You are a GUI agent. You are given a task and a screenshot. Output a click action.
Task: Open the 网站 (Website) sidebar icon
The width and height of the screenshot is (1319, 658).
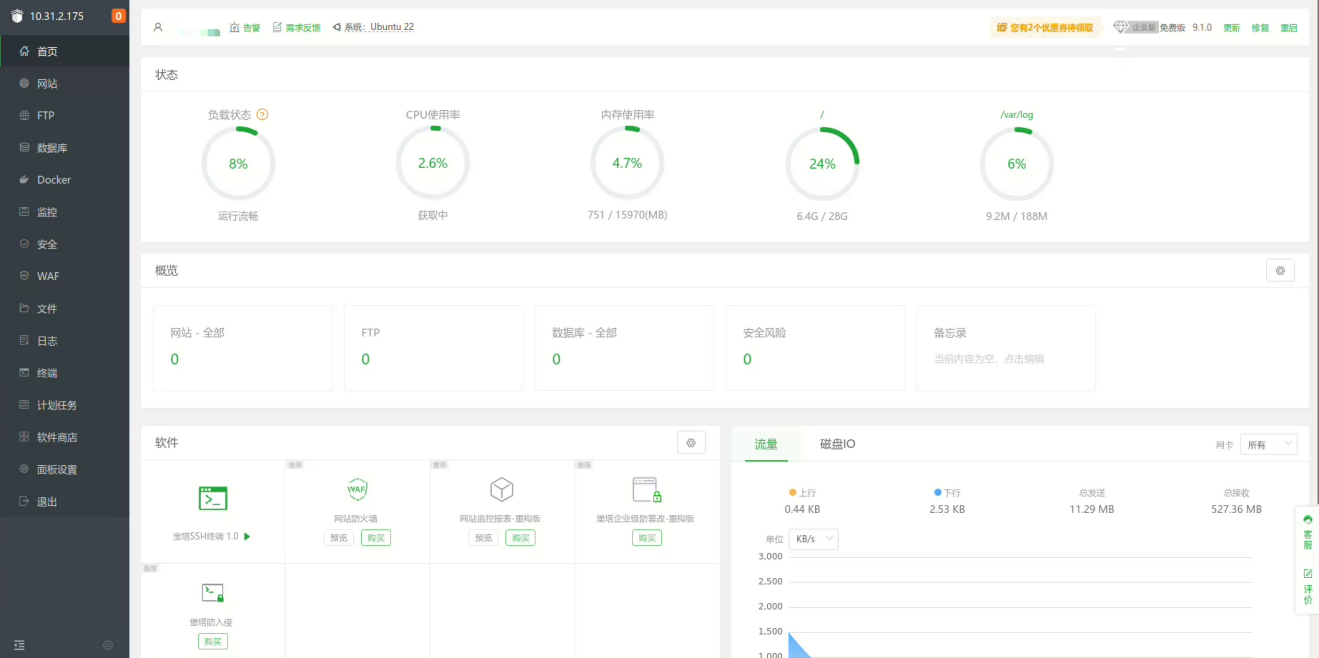coord(25,84)
